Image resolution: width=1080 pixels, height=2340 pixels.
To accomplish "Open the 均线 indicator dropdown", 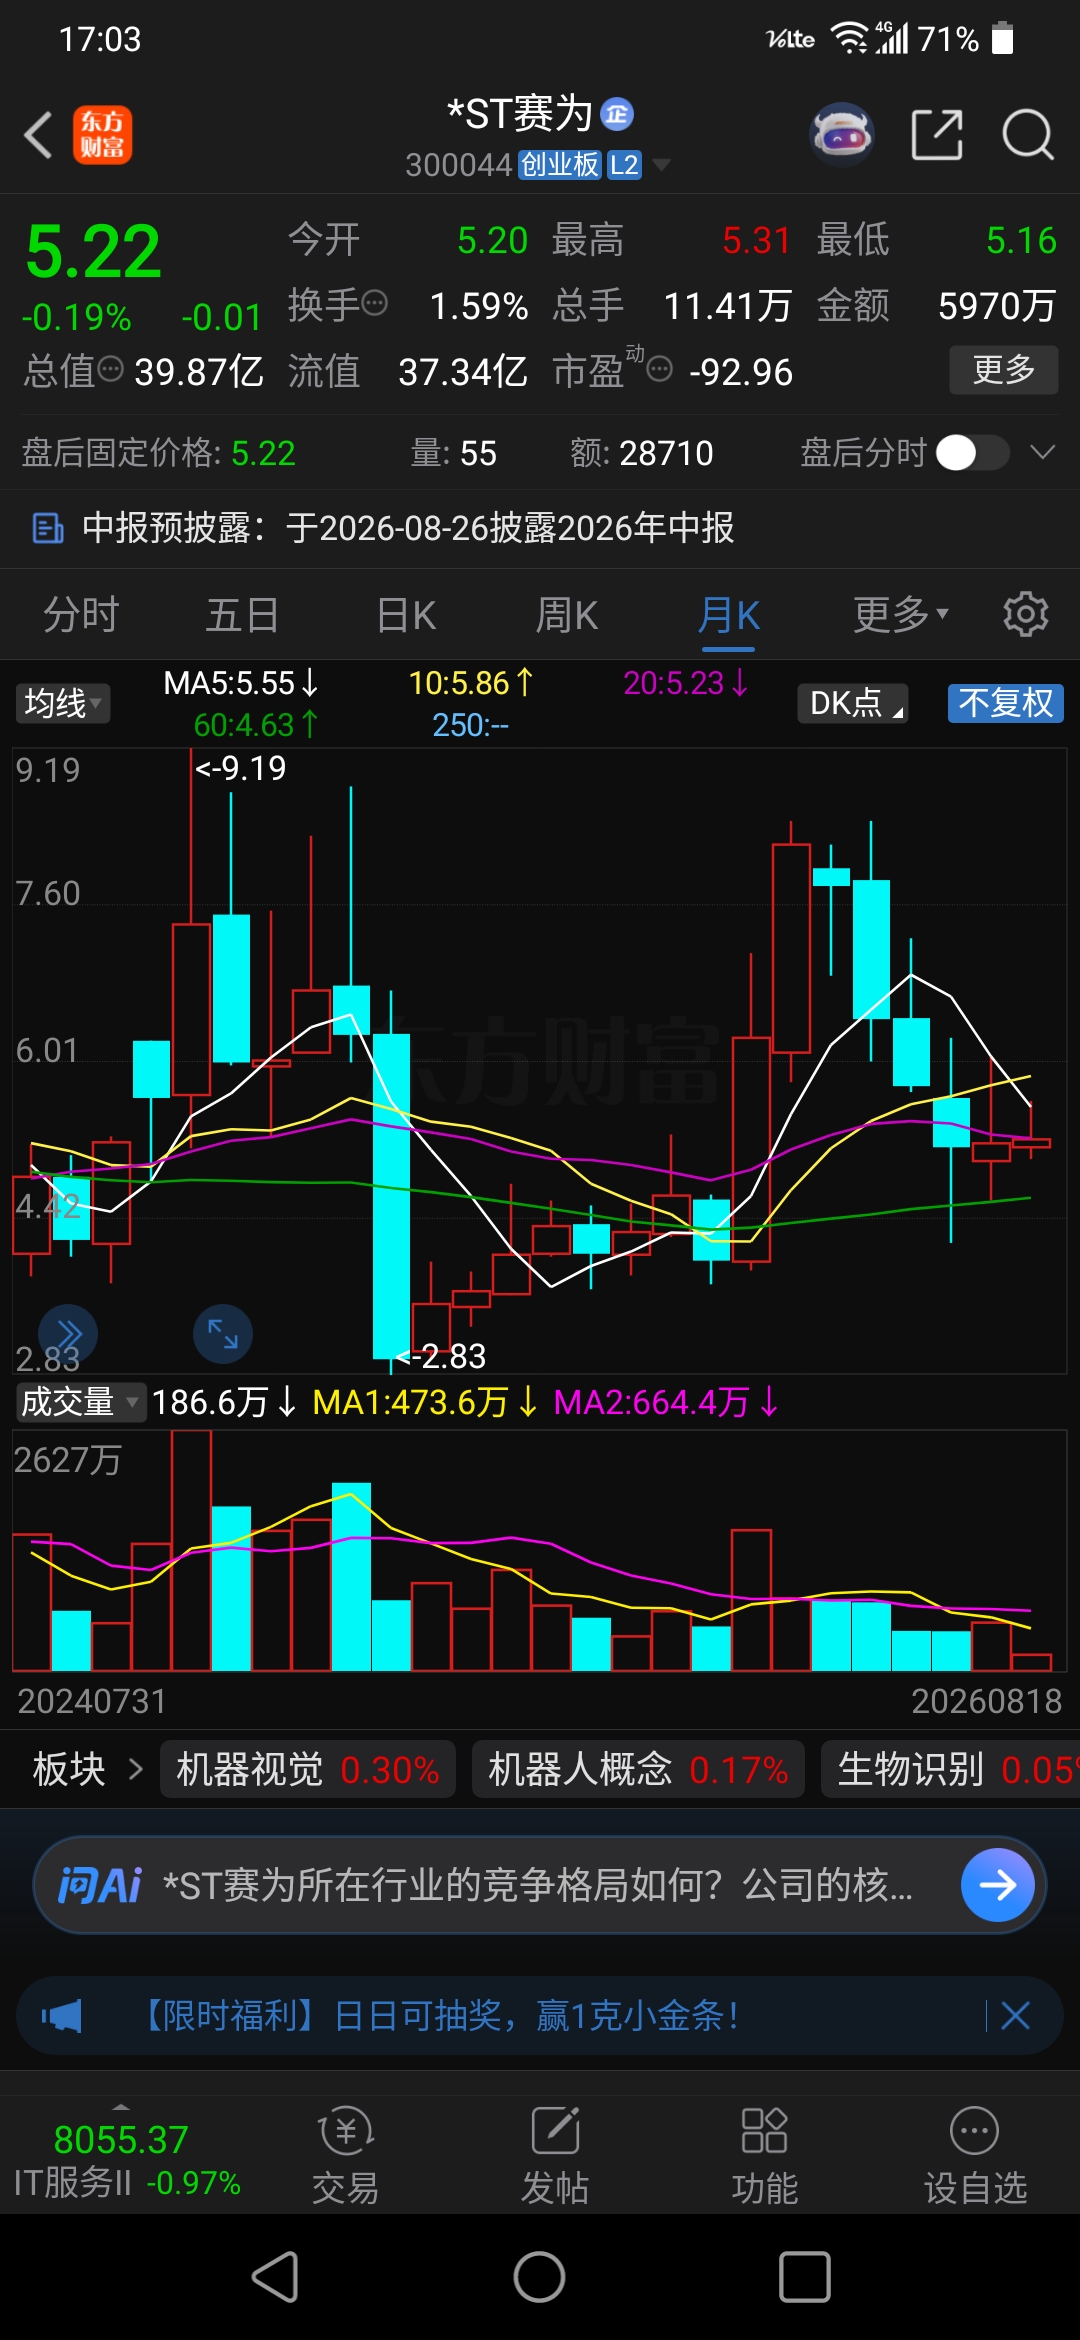I will point(62,703).
